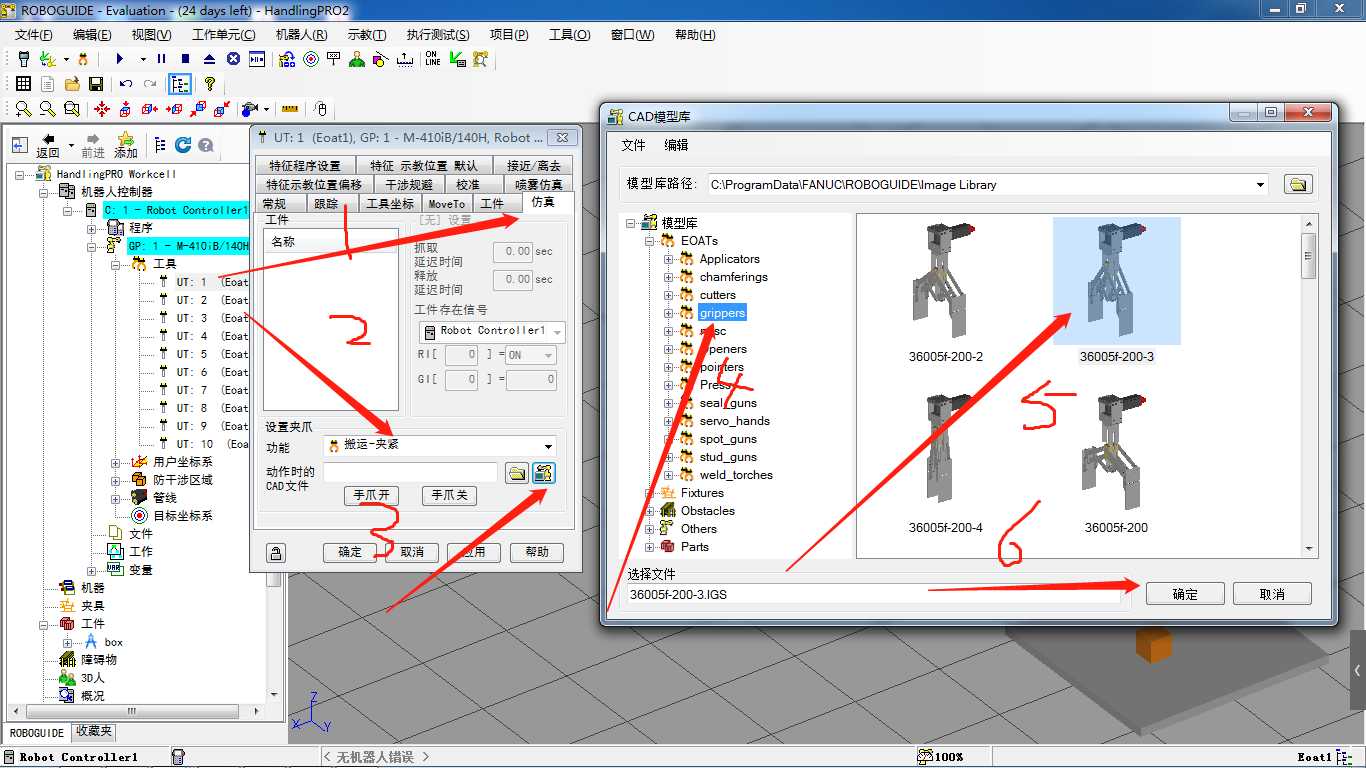Start program with the play icon

119,59
